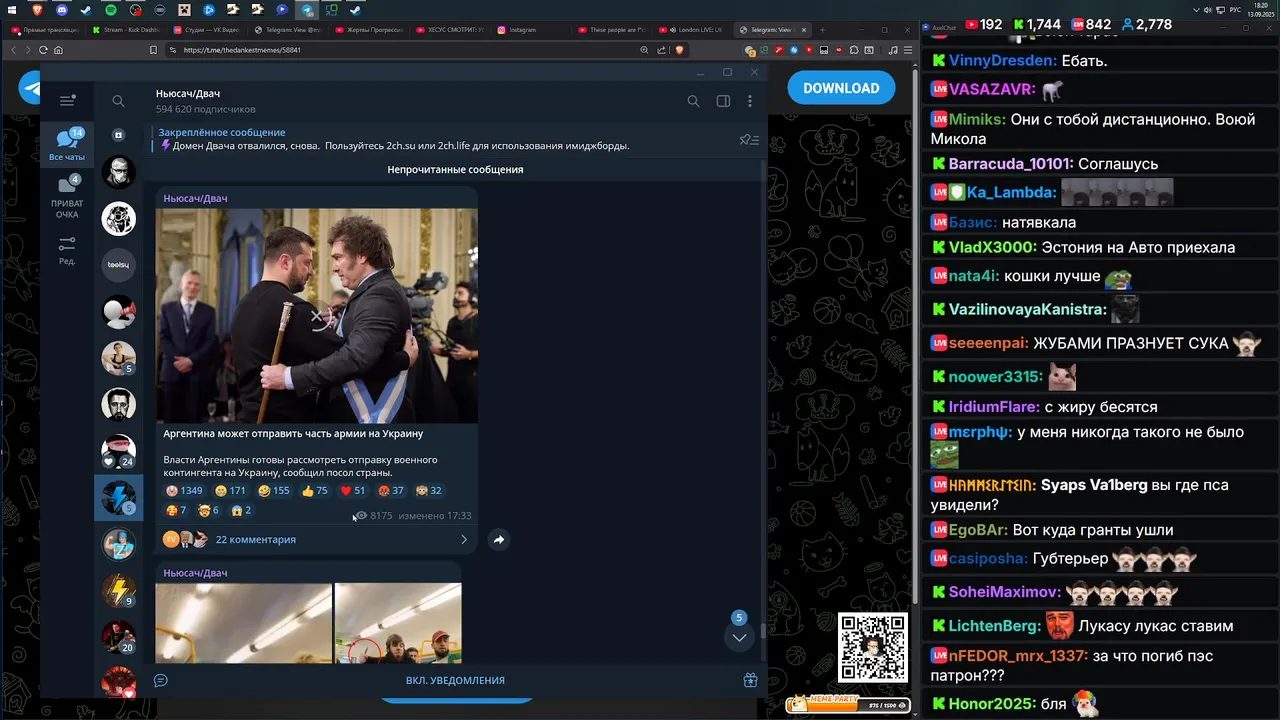Select the lightning chat with badge 9
Viewport: 1280px width, 720px height.
(118, 590)
